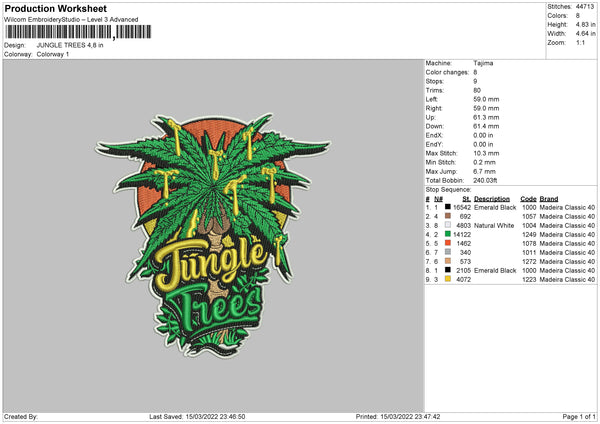Click the 'Description' column header
This screenshot has height=424, width=600.
coord(492,199)
